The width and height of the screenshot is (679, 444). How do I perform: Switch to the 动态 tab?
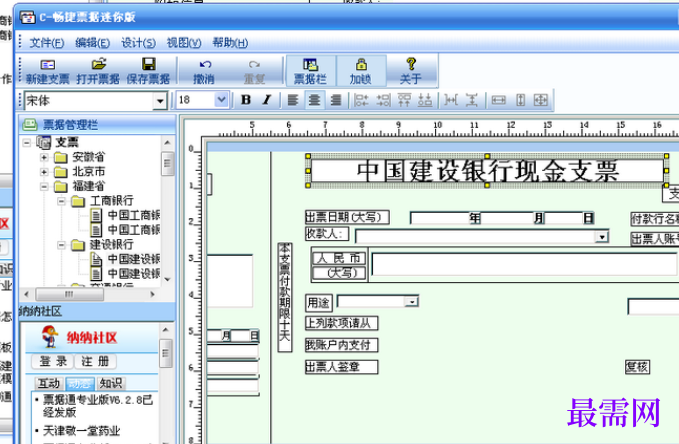(80, 383)
